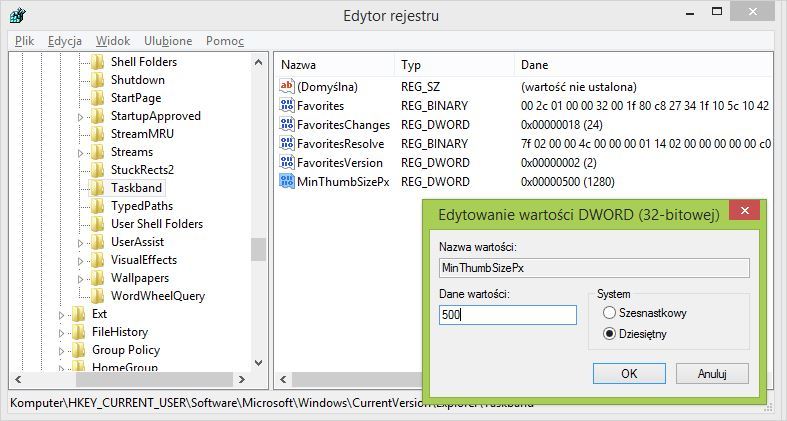This screenshot has height=421, width=787.
Task: Expand the VisualEffects tree node
Action: (80, 261)
